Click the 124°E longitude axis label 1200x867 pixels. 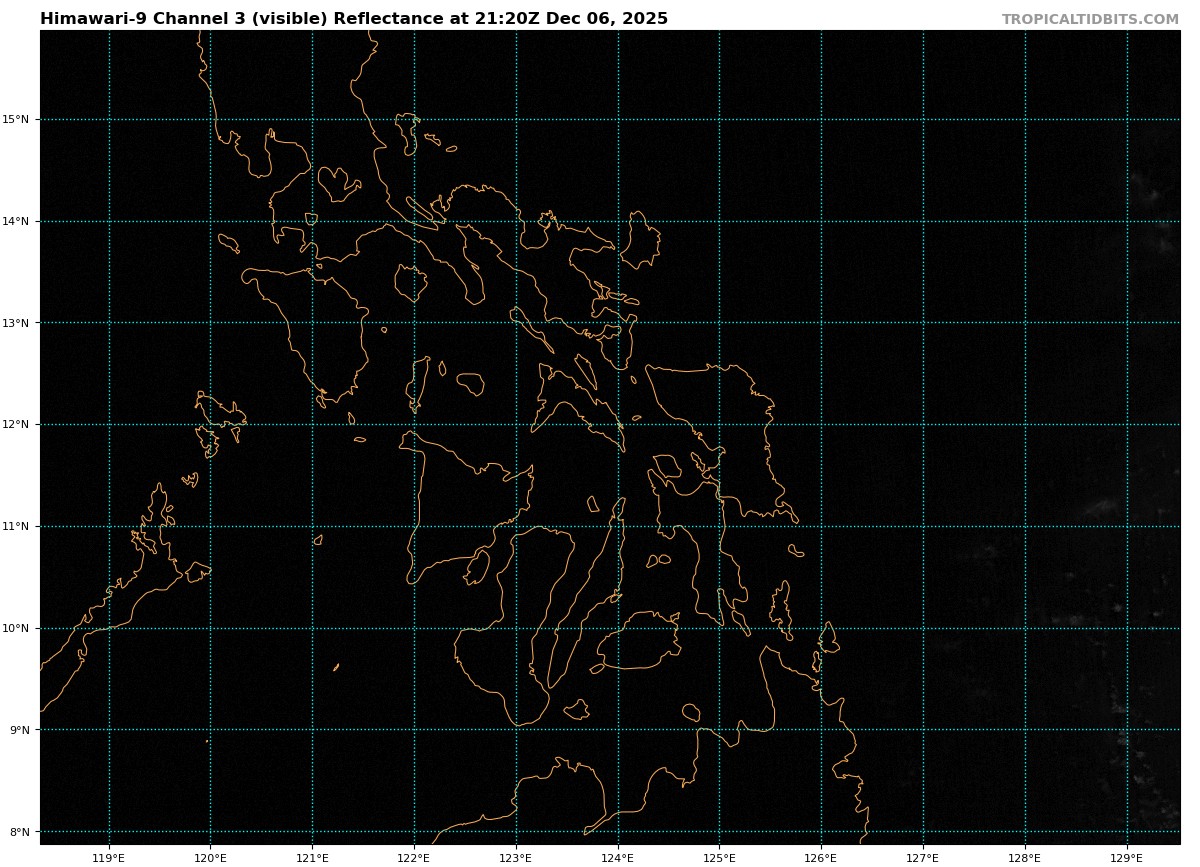click(617, 858)
